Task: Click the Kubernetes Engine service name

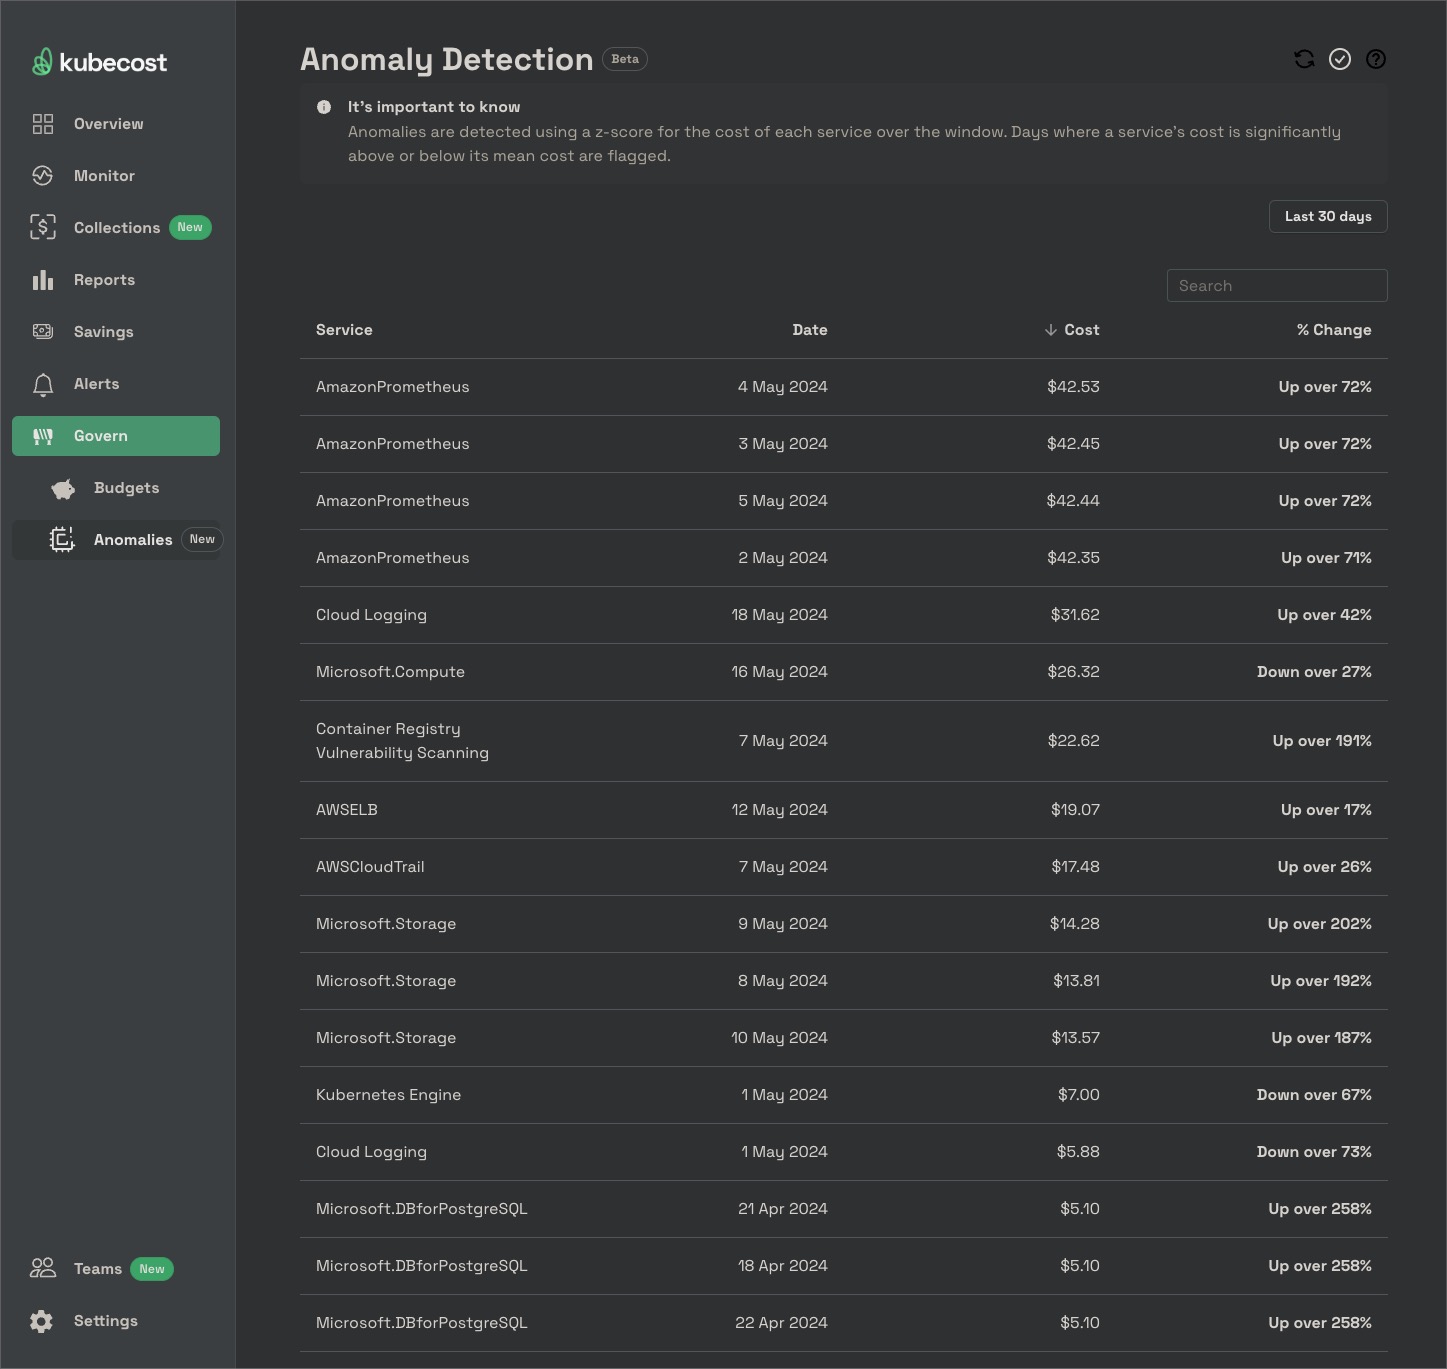Action: [388, 1095]
